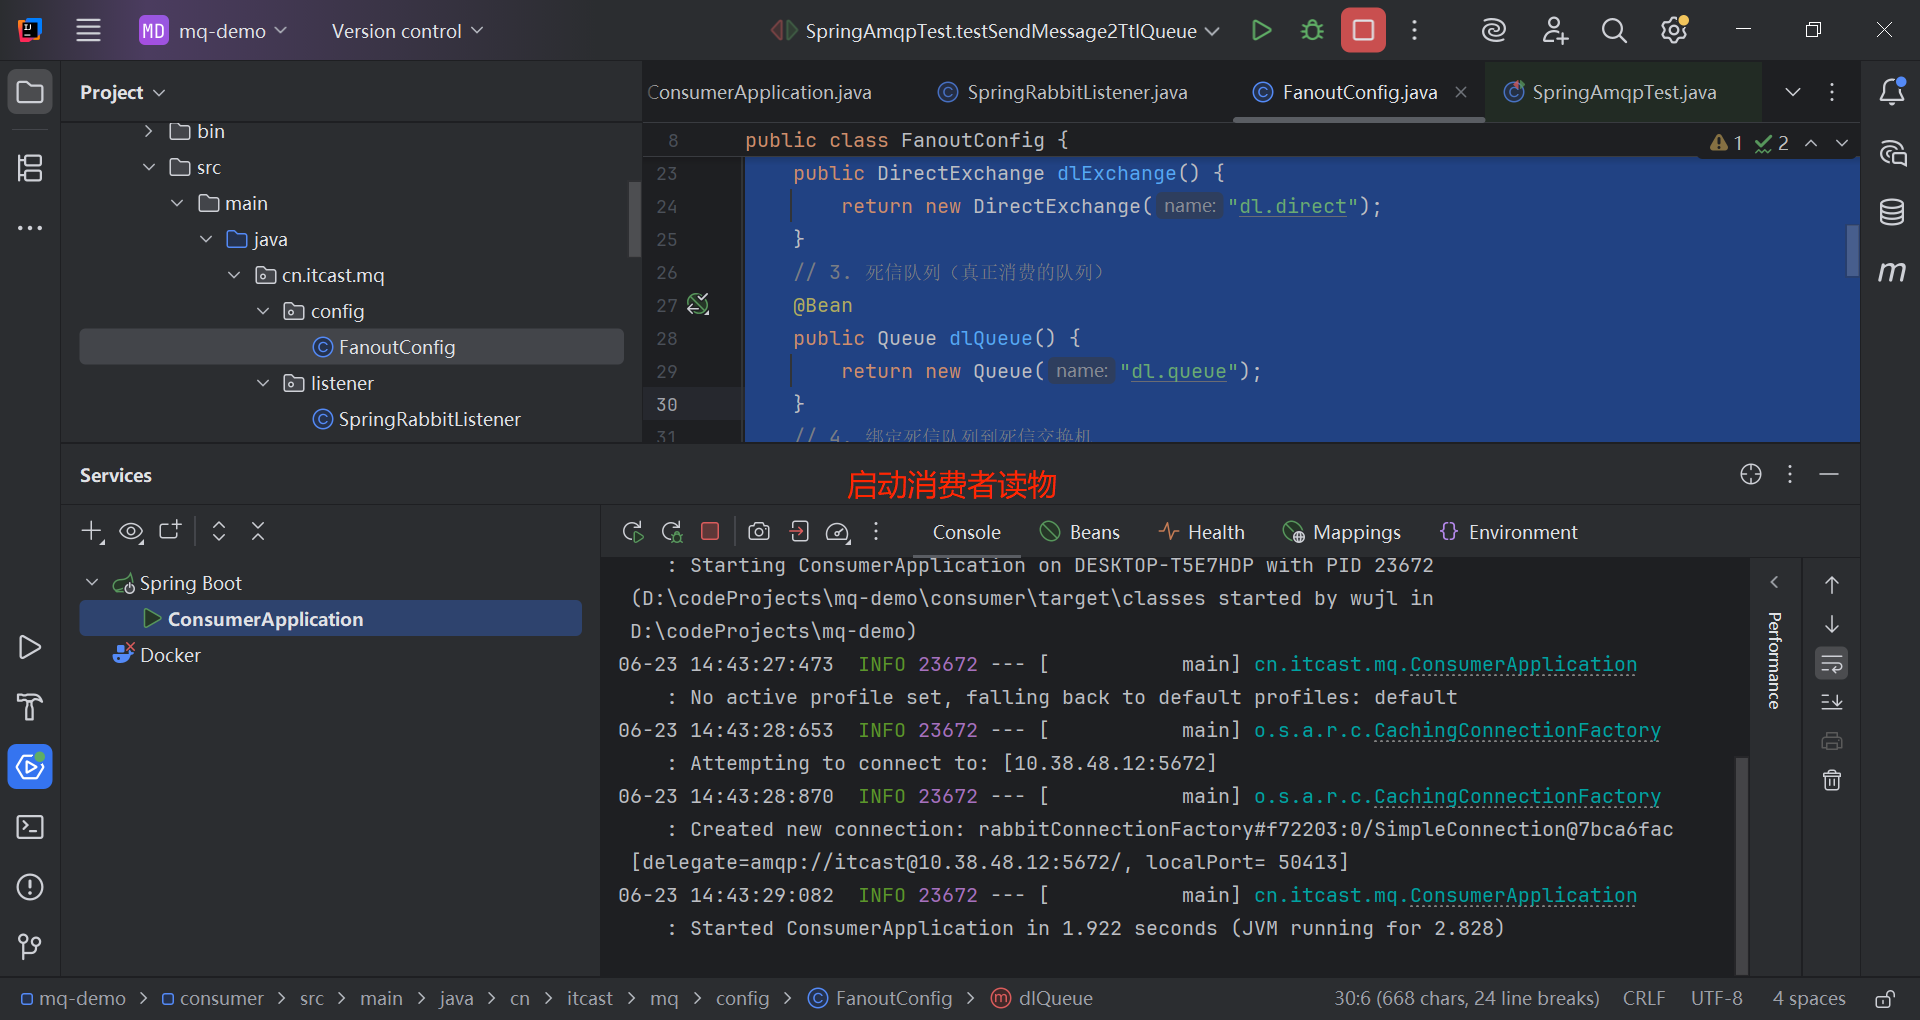This screenshot has width=1920, height=1020.
Task: Open the Run tool window
Action: click(30, 647)
